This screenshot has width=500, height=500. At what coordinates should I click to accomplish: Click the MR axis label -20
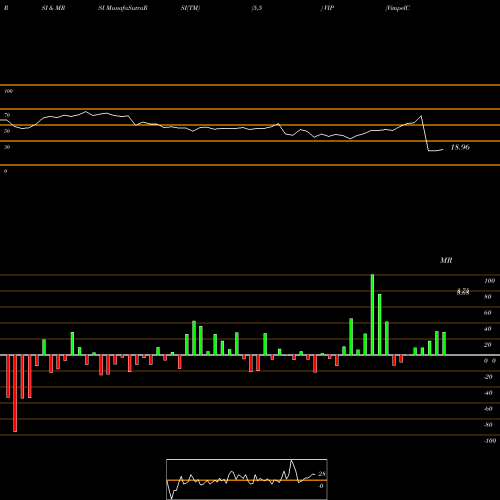[x=488, y=377]
